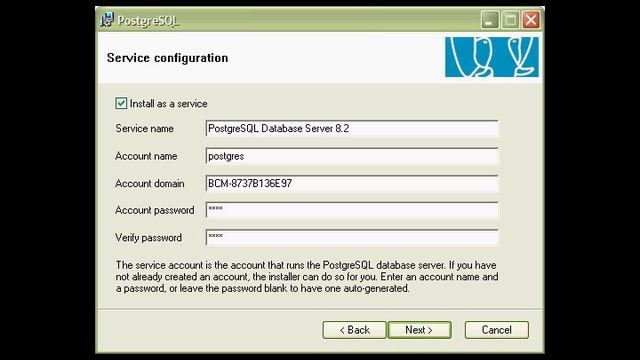The height and width of the screenshot is (360, 640).
Task: Click the Account name field containing postgres
Action: pos(352,156)
